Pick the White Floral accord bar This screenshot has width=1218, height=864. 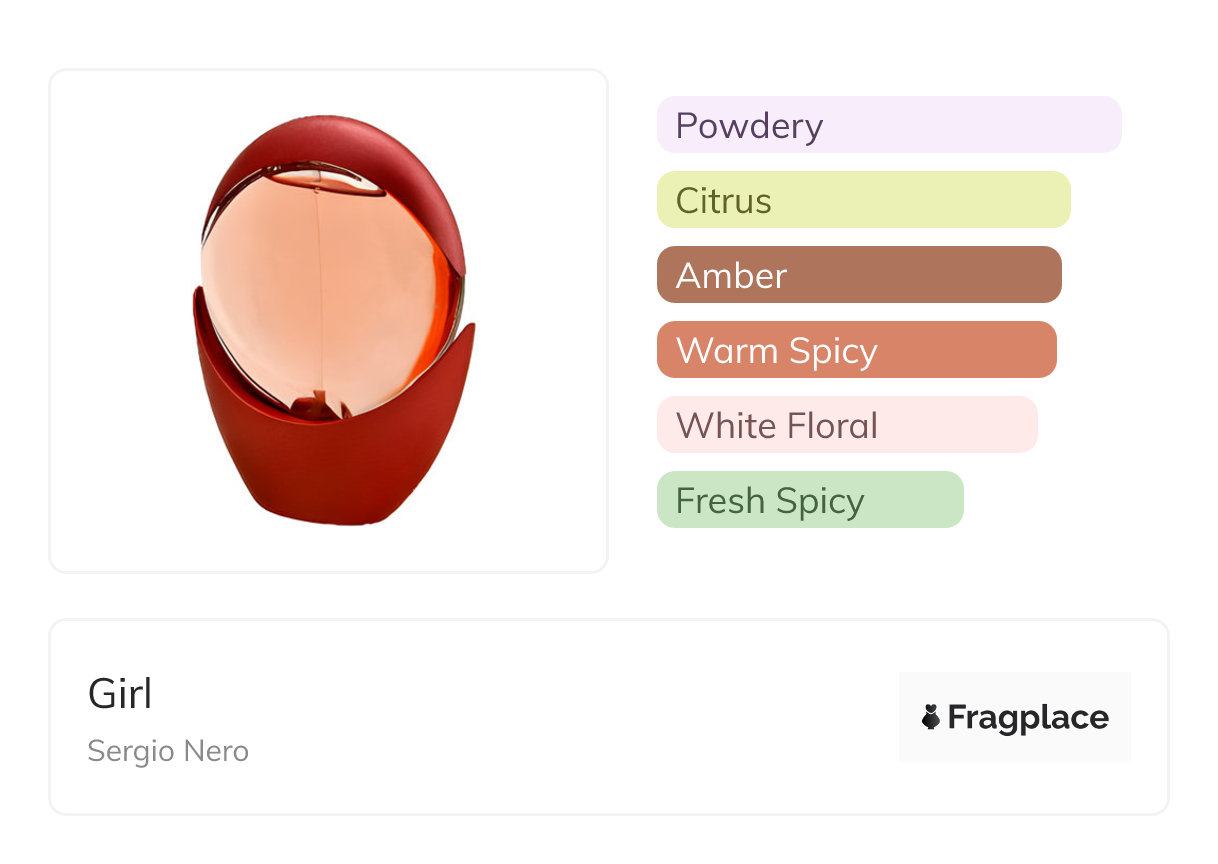(x=847, y=425)
